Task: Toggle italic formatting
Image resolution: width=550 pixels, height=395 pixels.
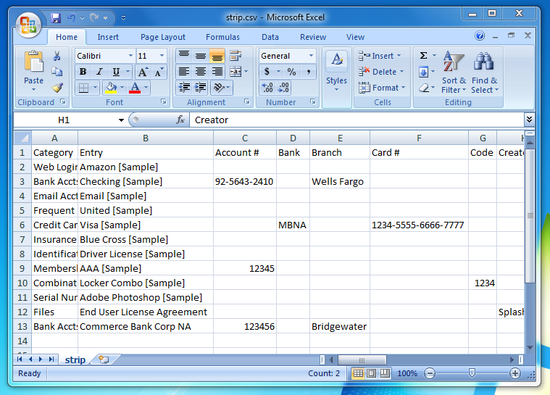Action: pos(100,72)
